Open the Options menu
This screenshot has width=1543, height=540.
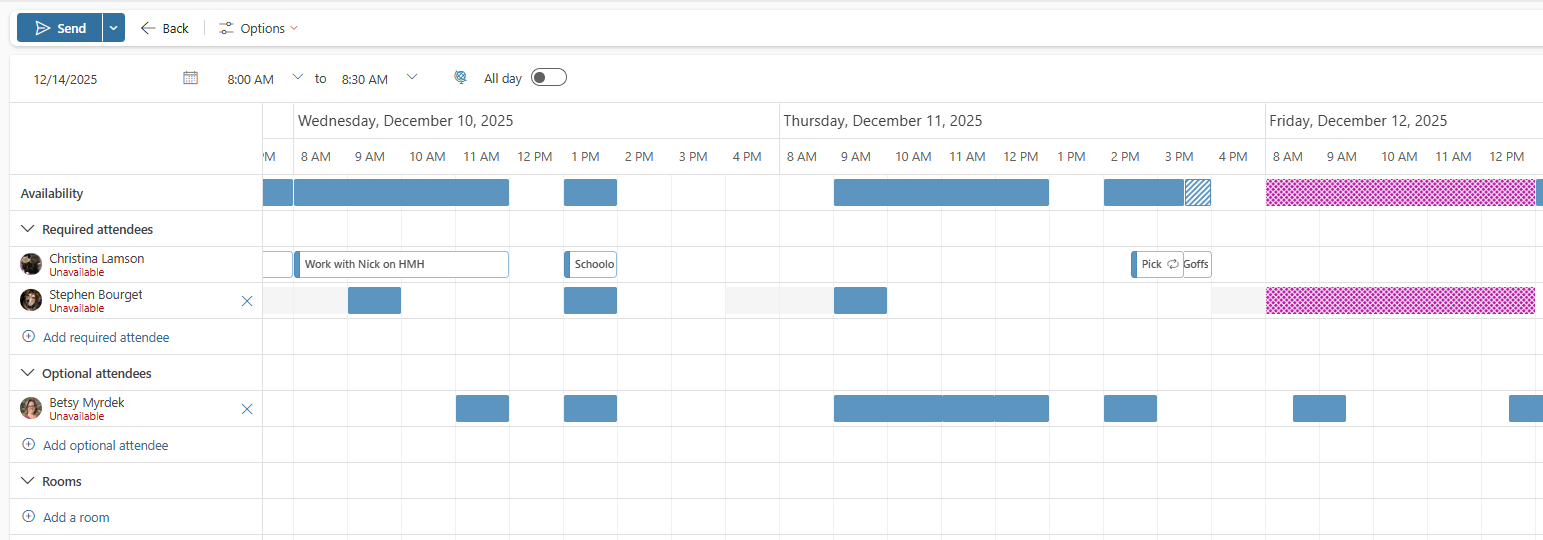(x=258, y=28)
